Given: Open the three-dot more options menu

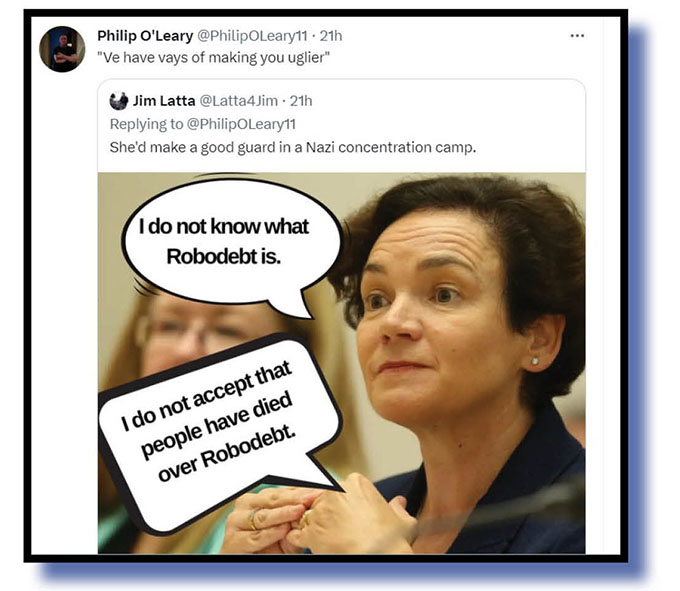Looking at the screenshot, I should [577, 36].
